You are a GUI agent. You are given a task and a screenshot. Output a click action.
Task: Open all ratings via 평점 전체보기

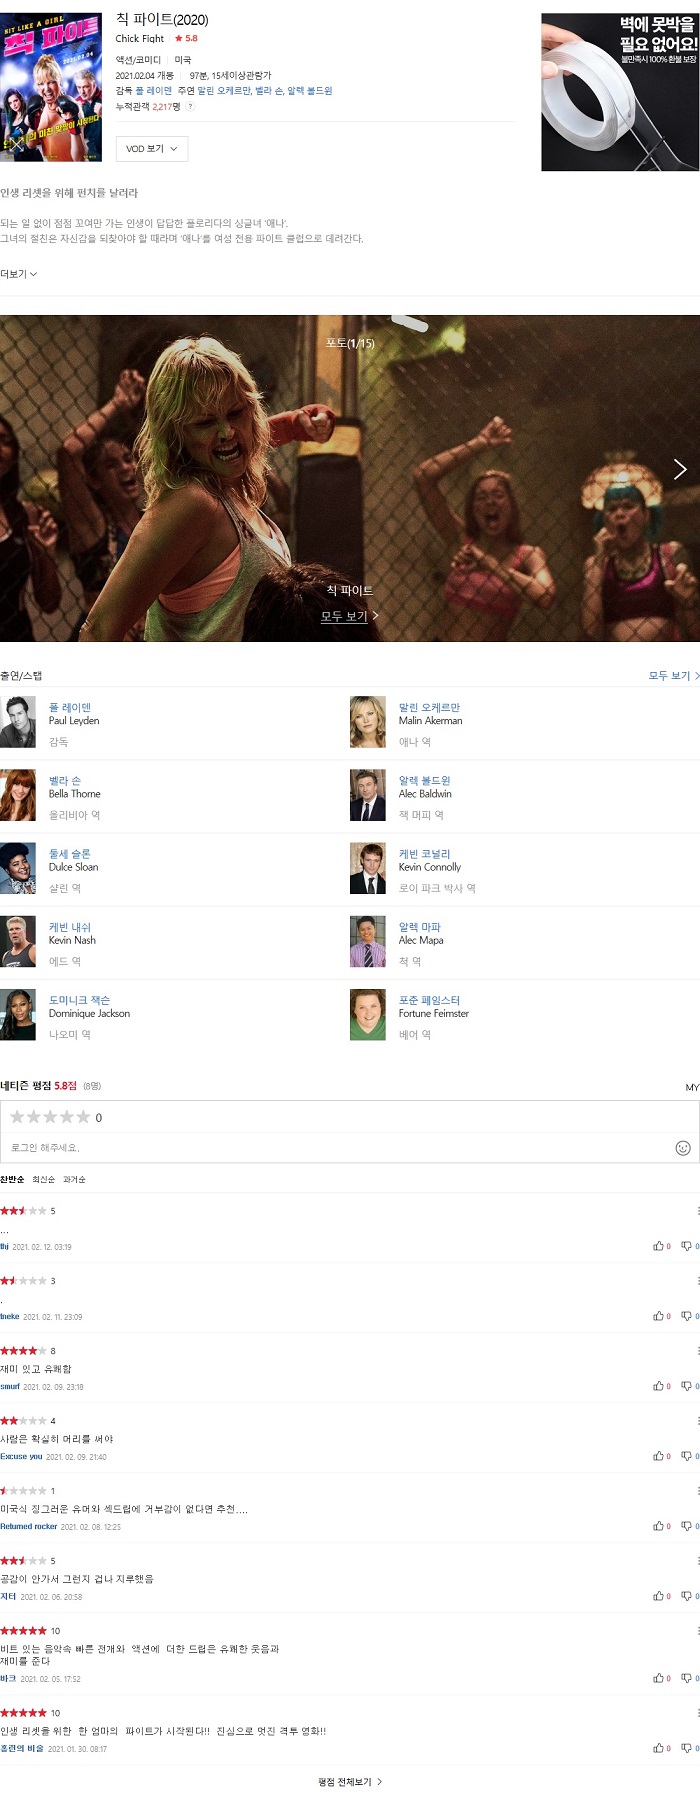pyautogui.click(x=350, y=1782)
